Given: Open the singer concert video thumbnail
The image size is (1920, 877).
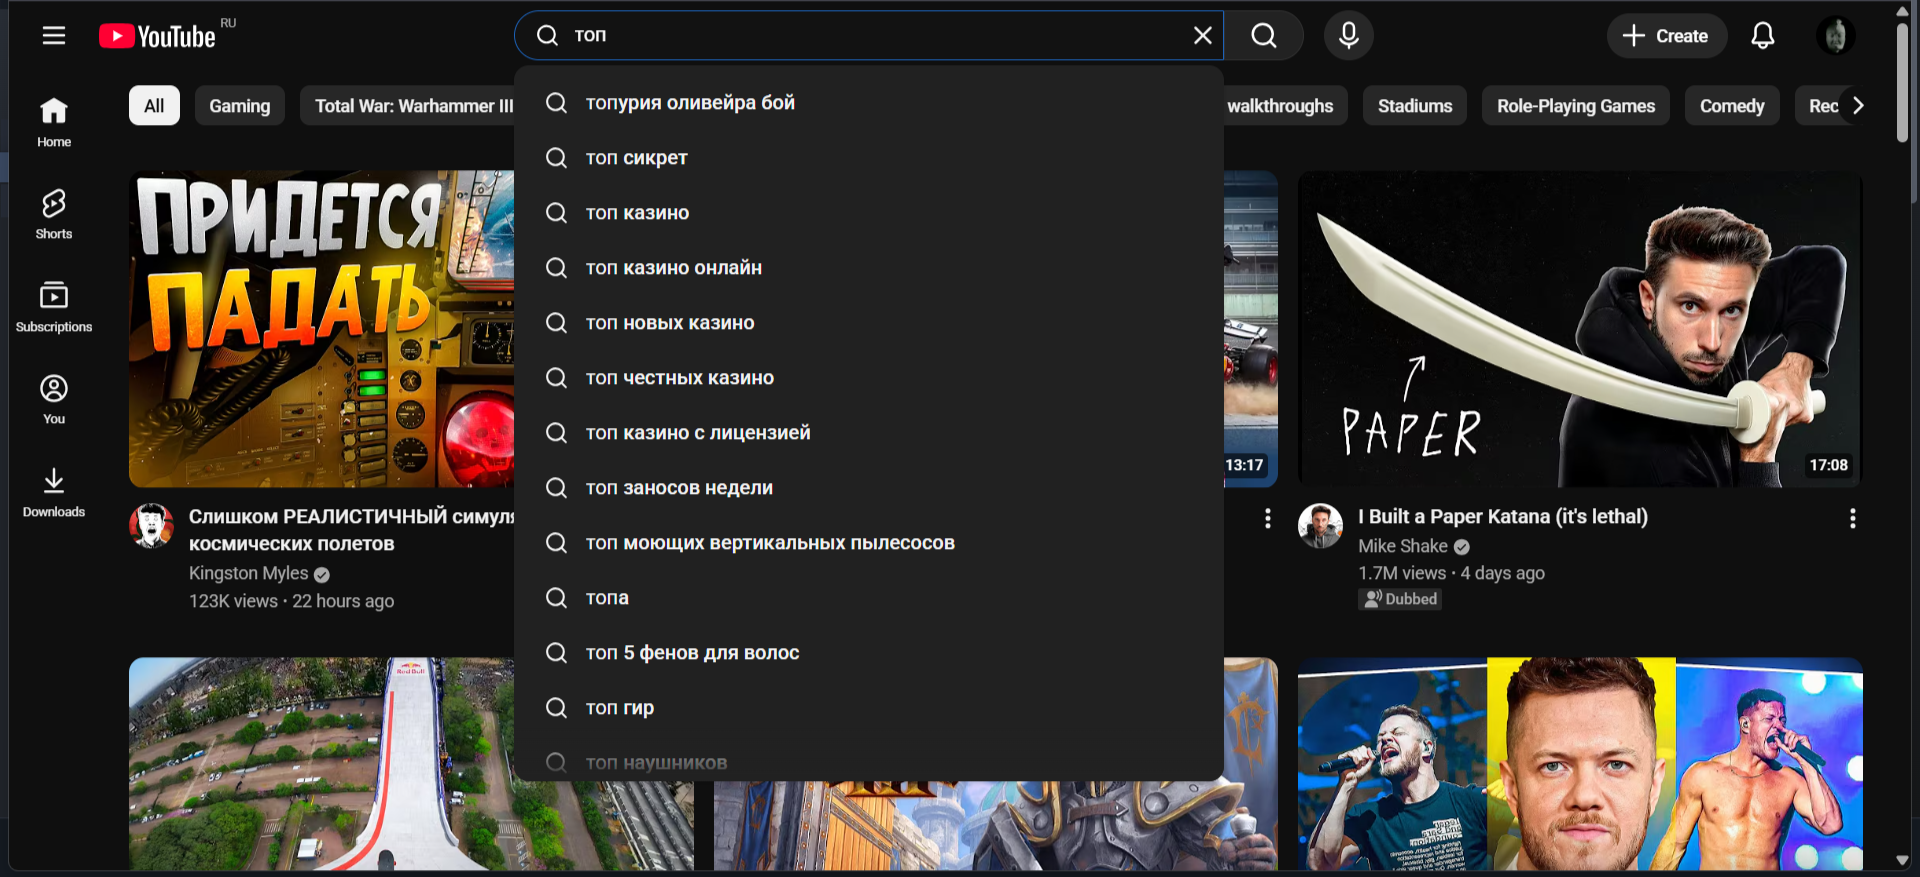Looking at the screenshot, I should pyautogui.click(x=1580, y=764).
